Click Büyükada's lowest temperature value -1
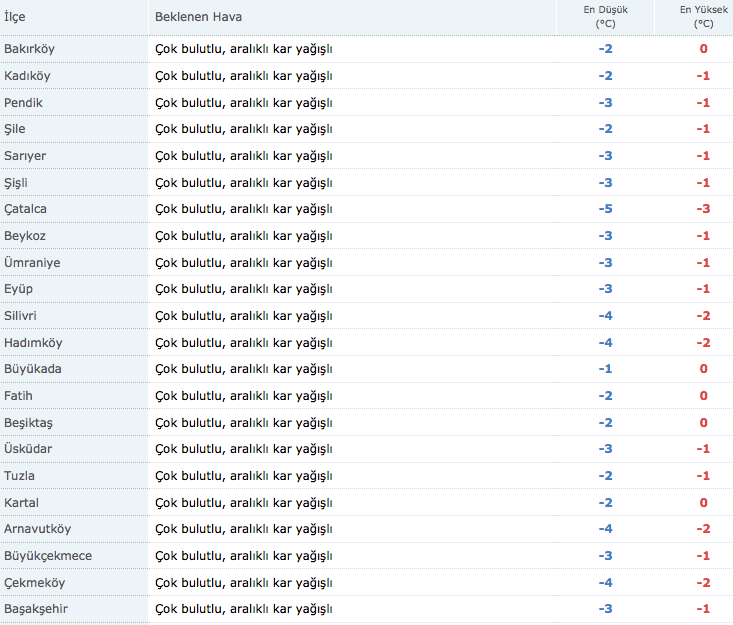Screen dimensions: 733x625 coord(605,369)
